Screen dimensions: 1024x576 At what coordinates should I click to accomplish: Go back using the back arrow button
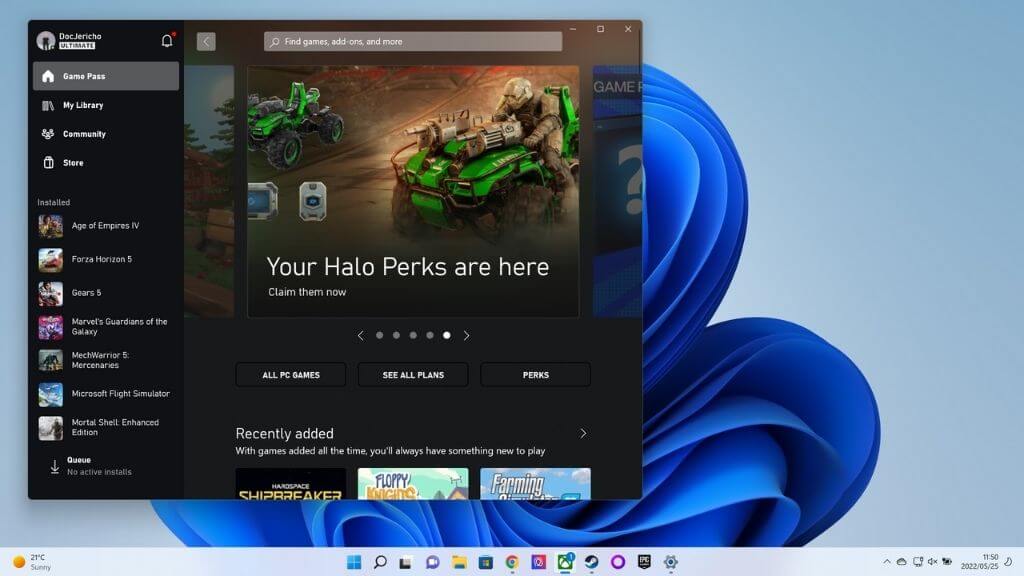[206, 42]
